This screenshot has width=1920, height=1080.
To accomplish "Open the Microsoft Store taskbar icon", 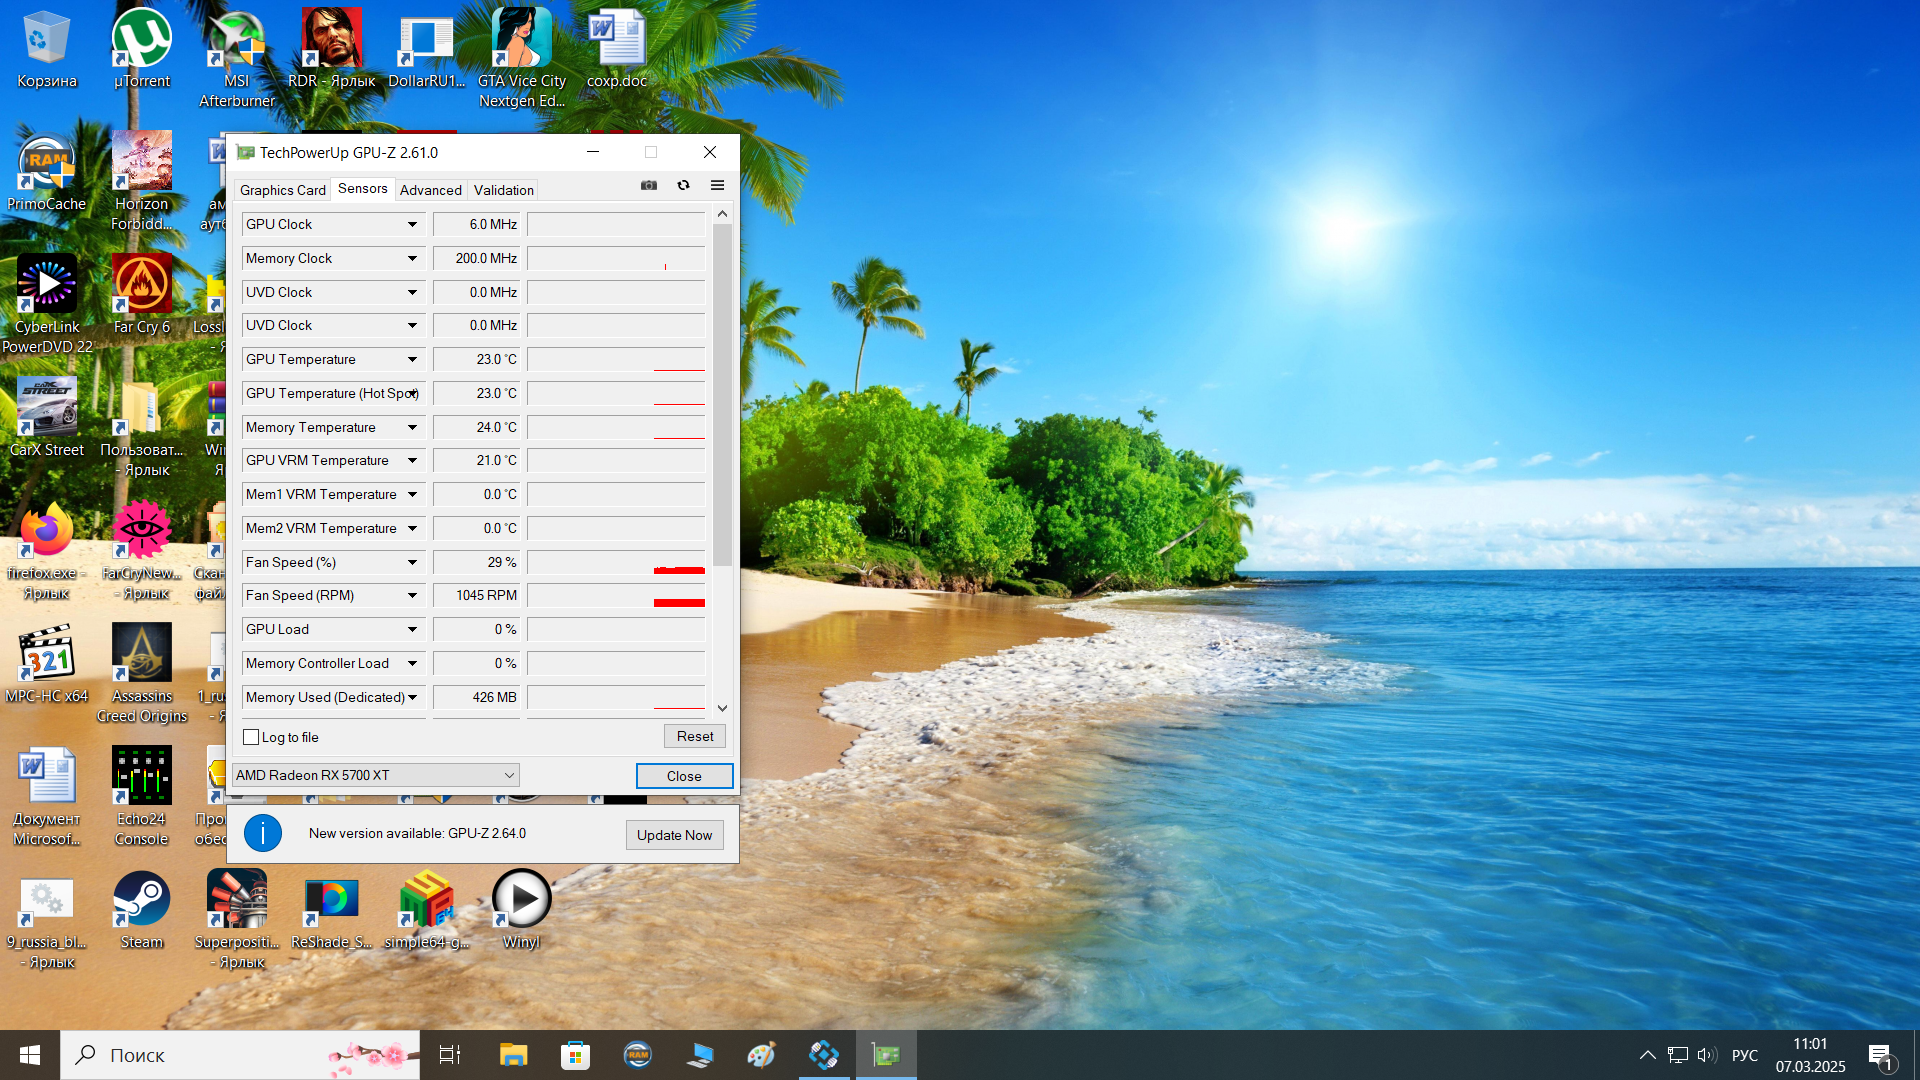I will 575,1054.
